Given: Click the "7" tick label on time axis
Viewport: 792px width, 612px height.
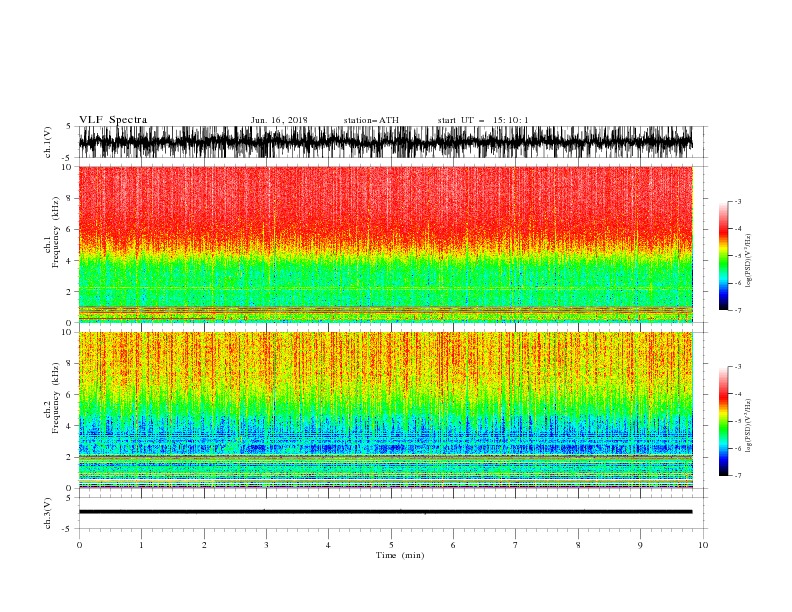Looking at the screenshot, I should [x=516, y=545].
